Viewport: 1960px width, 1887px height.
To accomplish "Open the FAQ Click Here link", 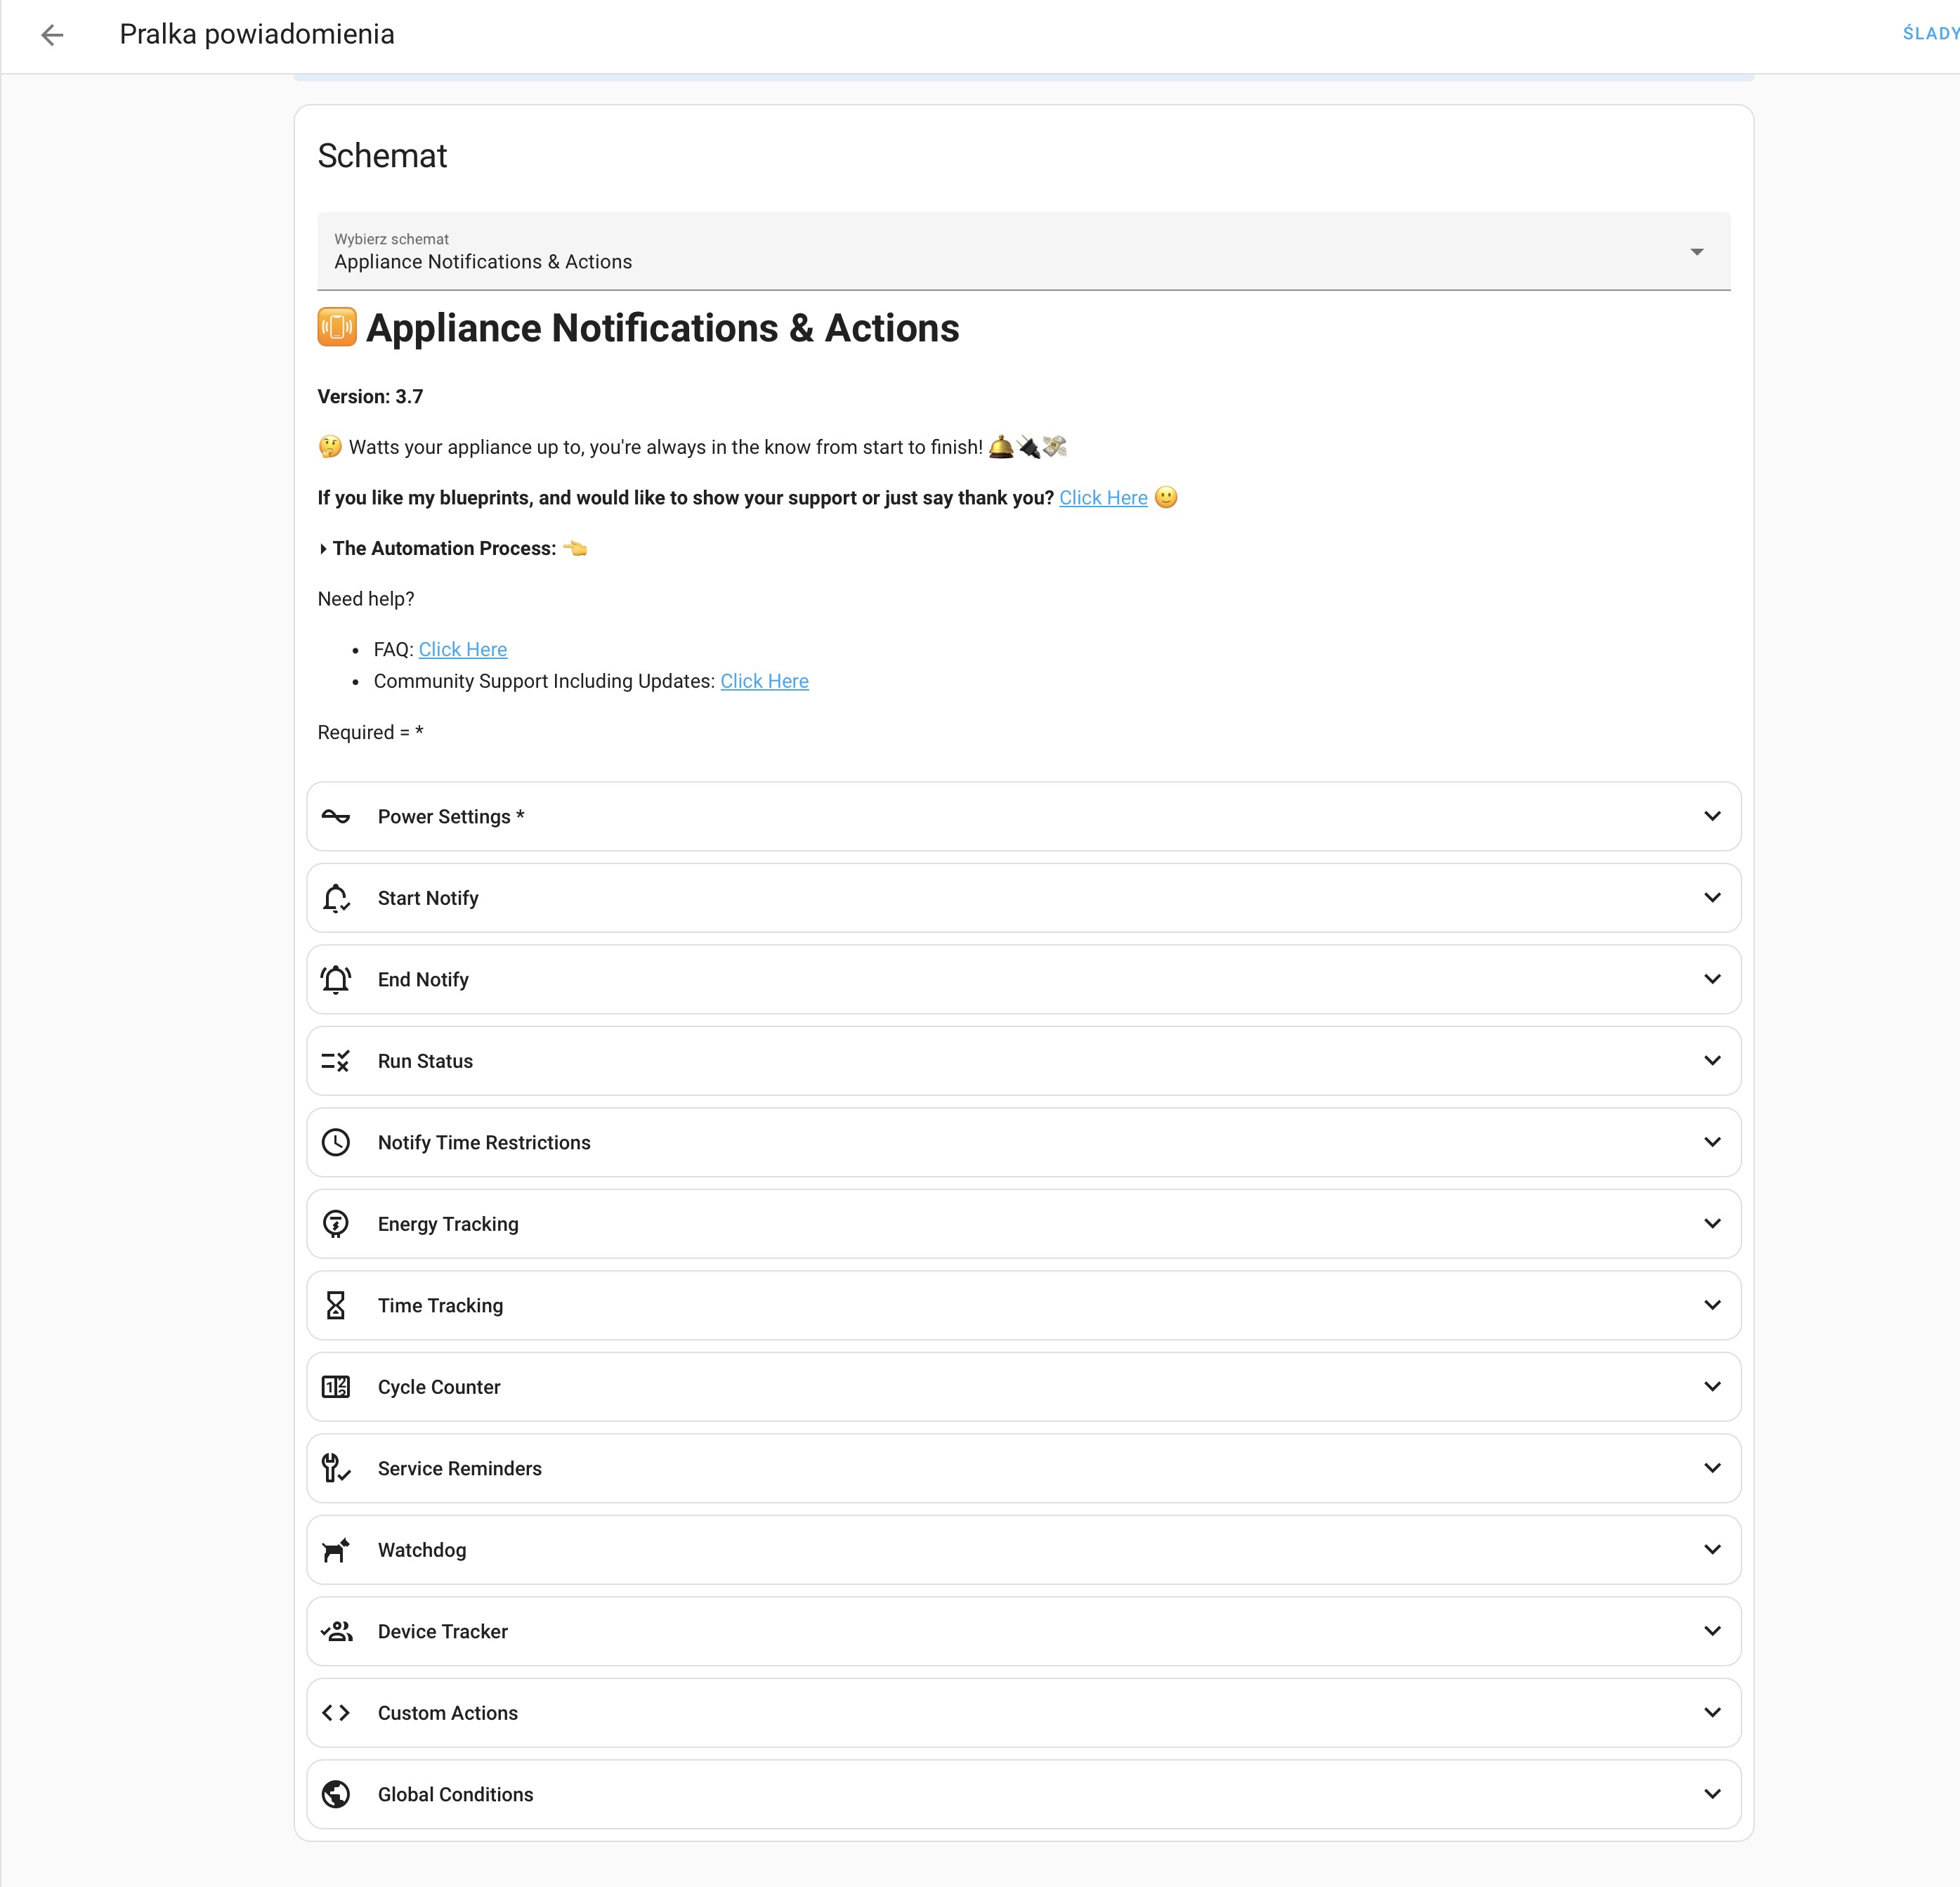I will tap(462, 649).
